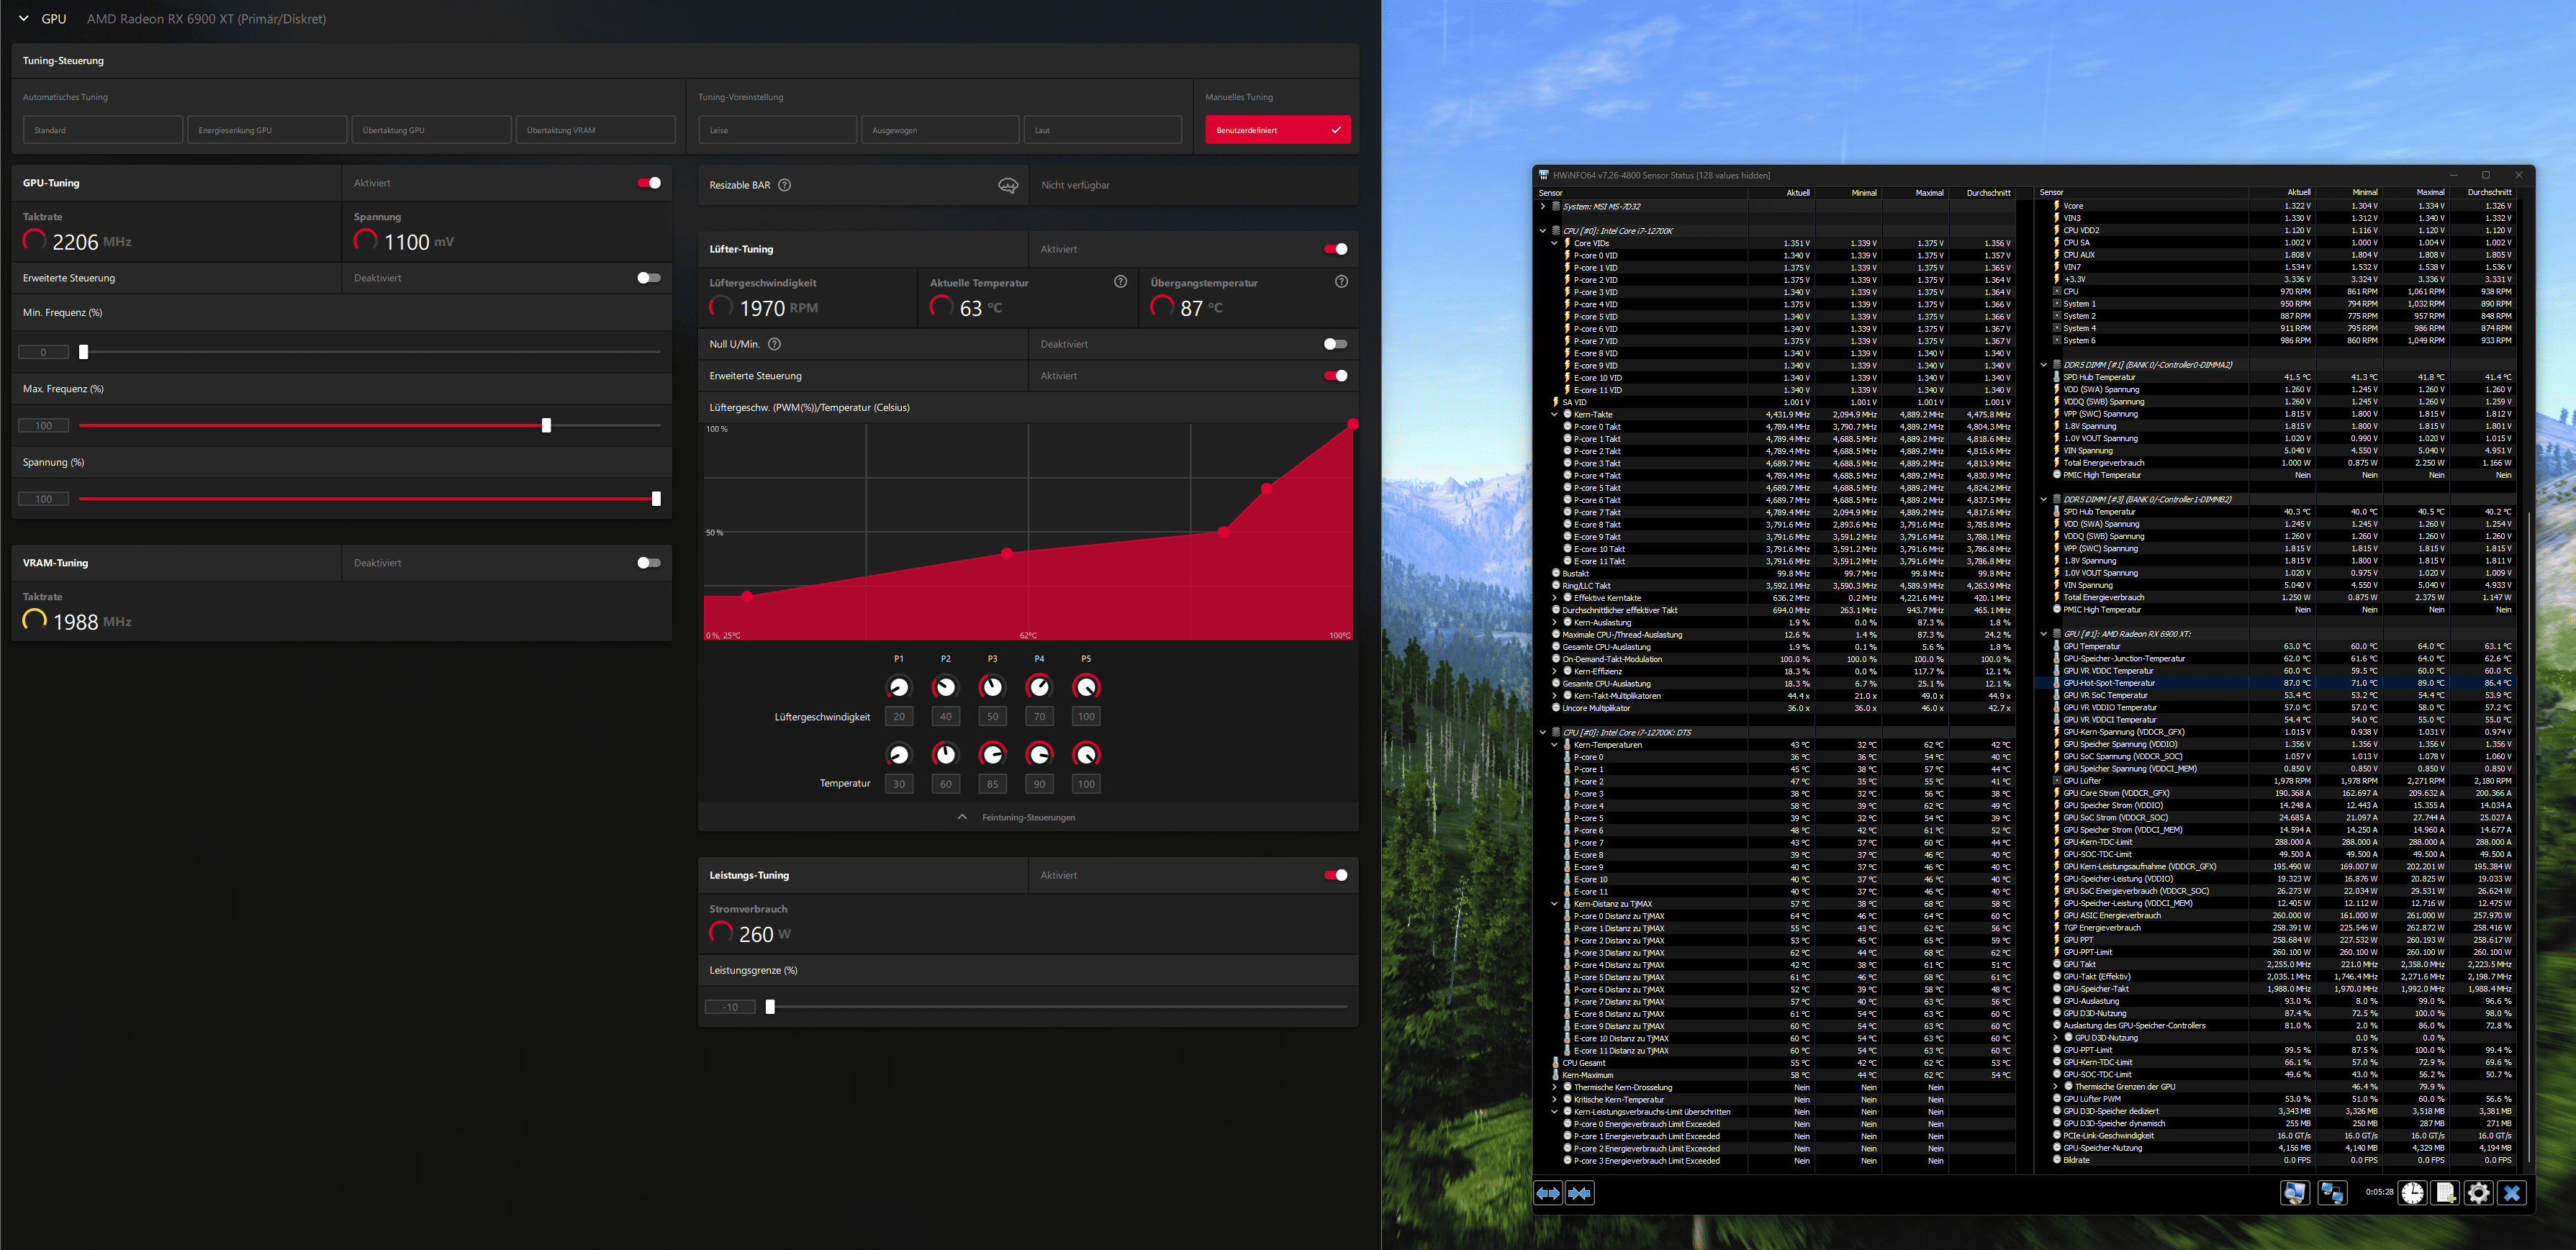Click the Leistungsgrenze slider handle
This screenshot has width=2576, height=1250.
tap(770, 1007)
